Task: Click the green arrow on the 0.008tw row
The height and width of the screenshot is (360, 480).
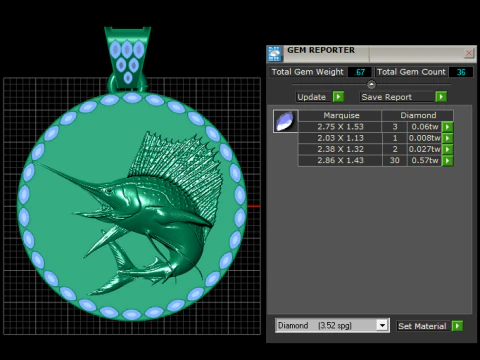Action: coord(447,138)
